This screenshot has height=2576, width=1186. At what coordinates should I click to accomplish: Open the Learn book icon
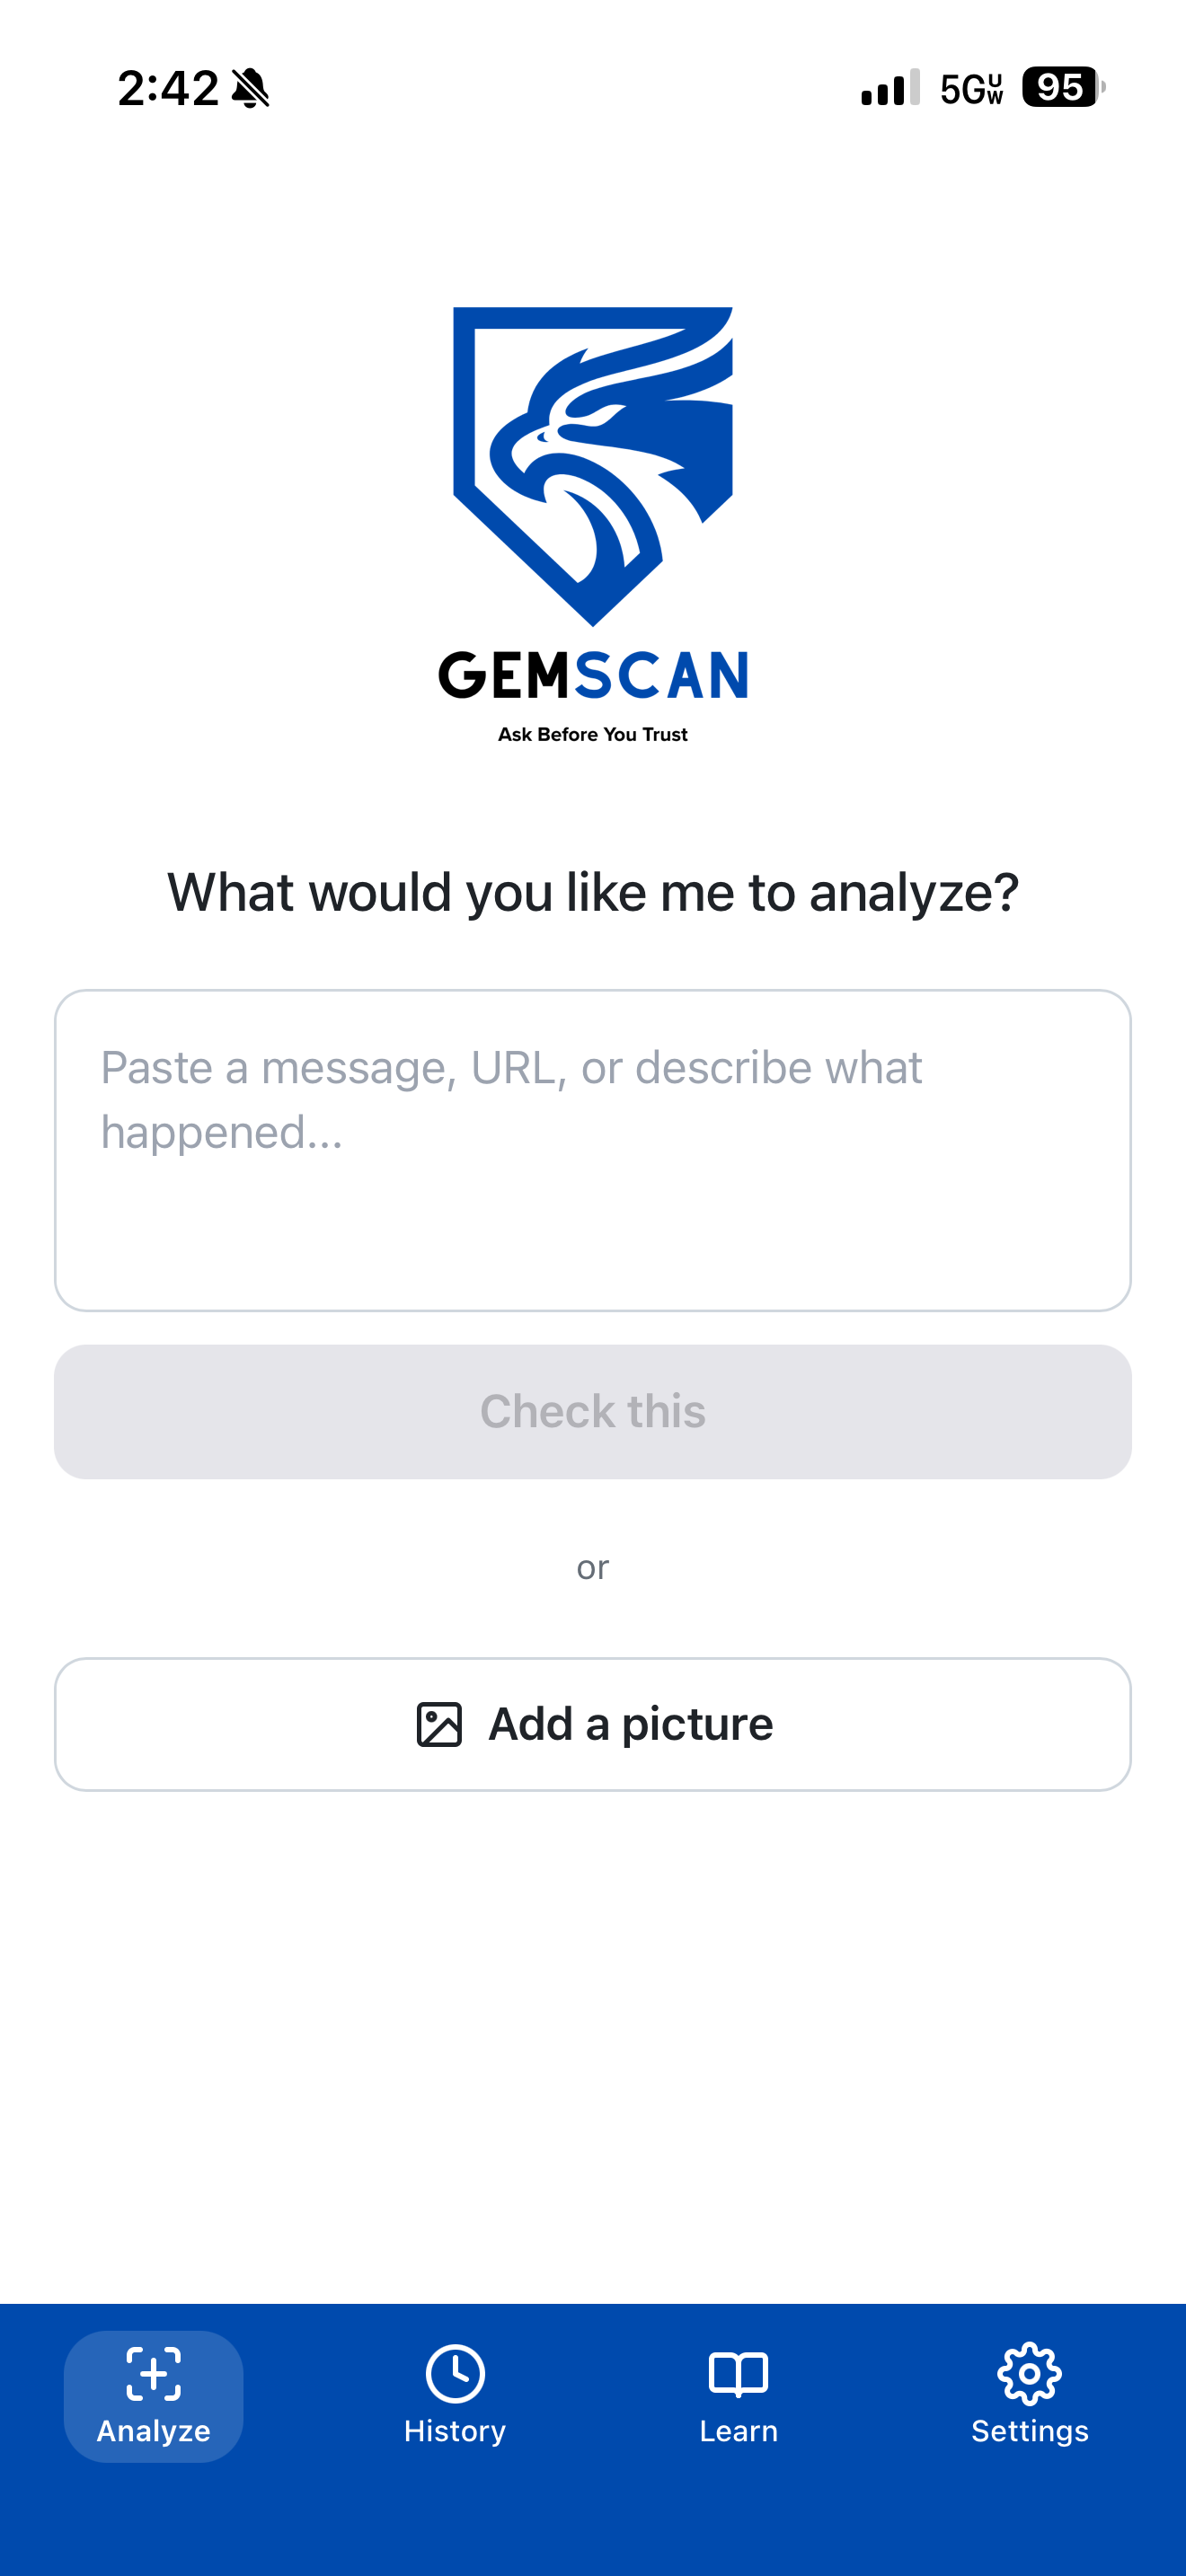(x=738, y=2374)
